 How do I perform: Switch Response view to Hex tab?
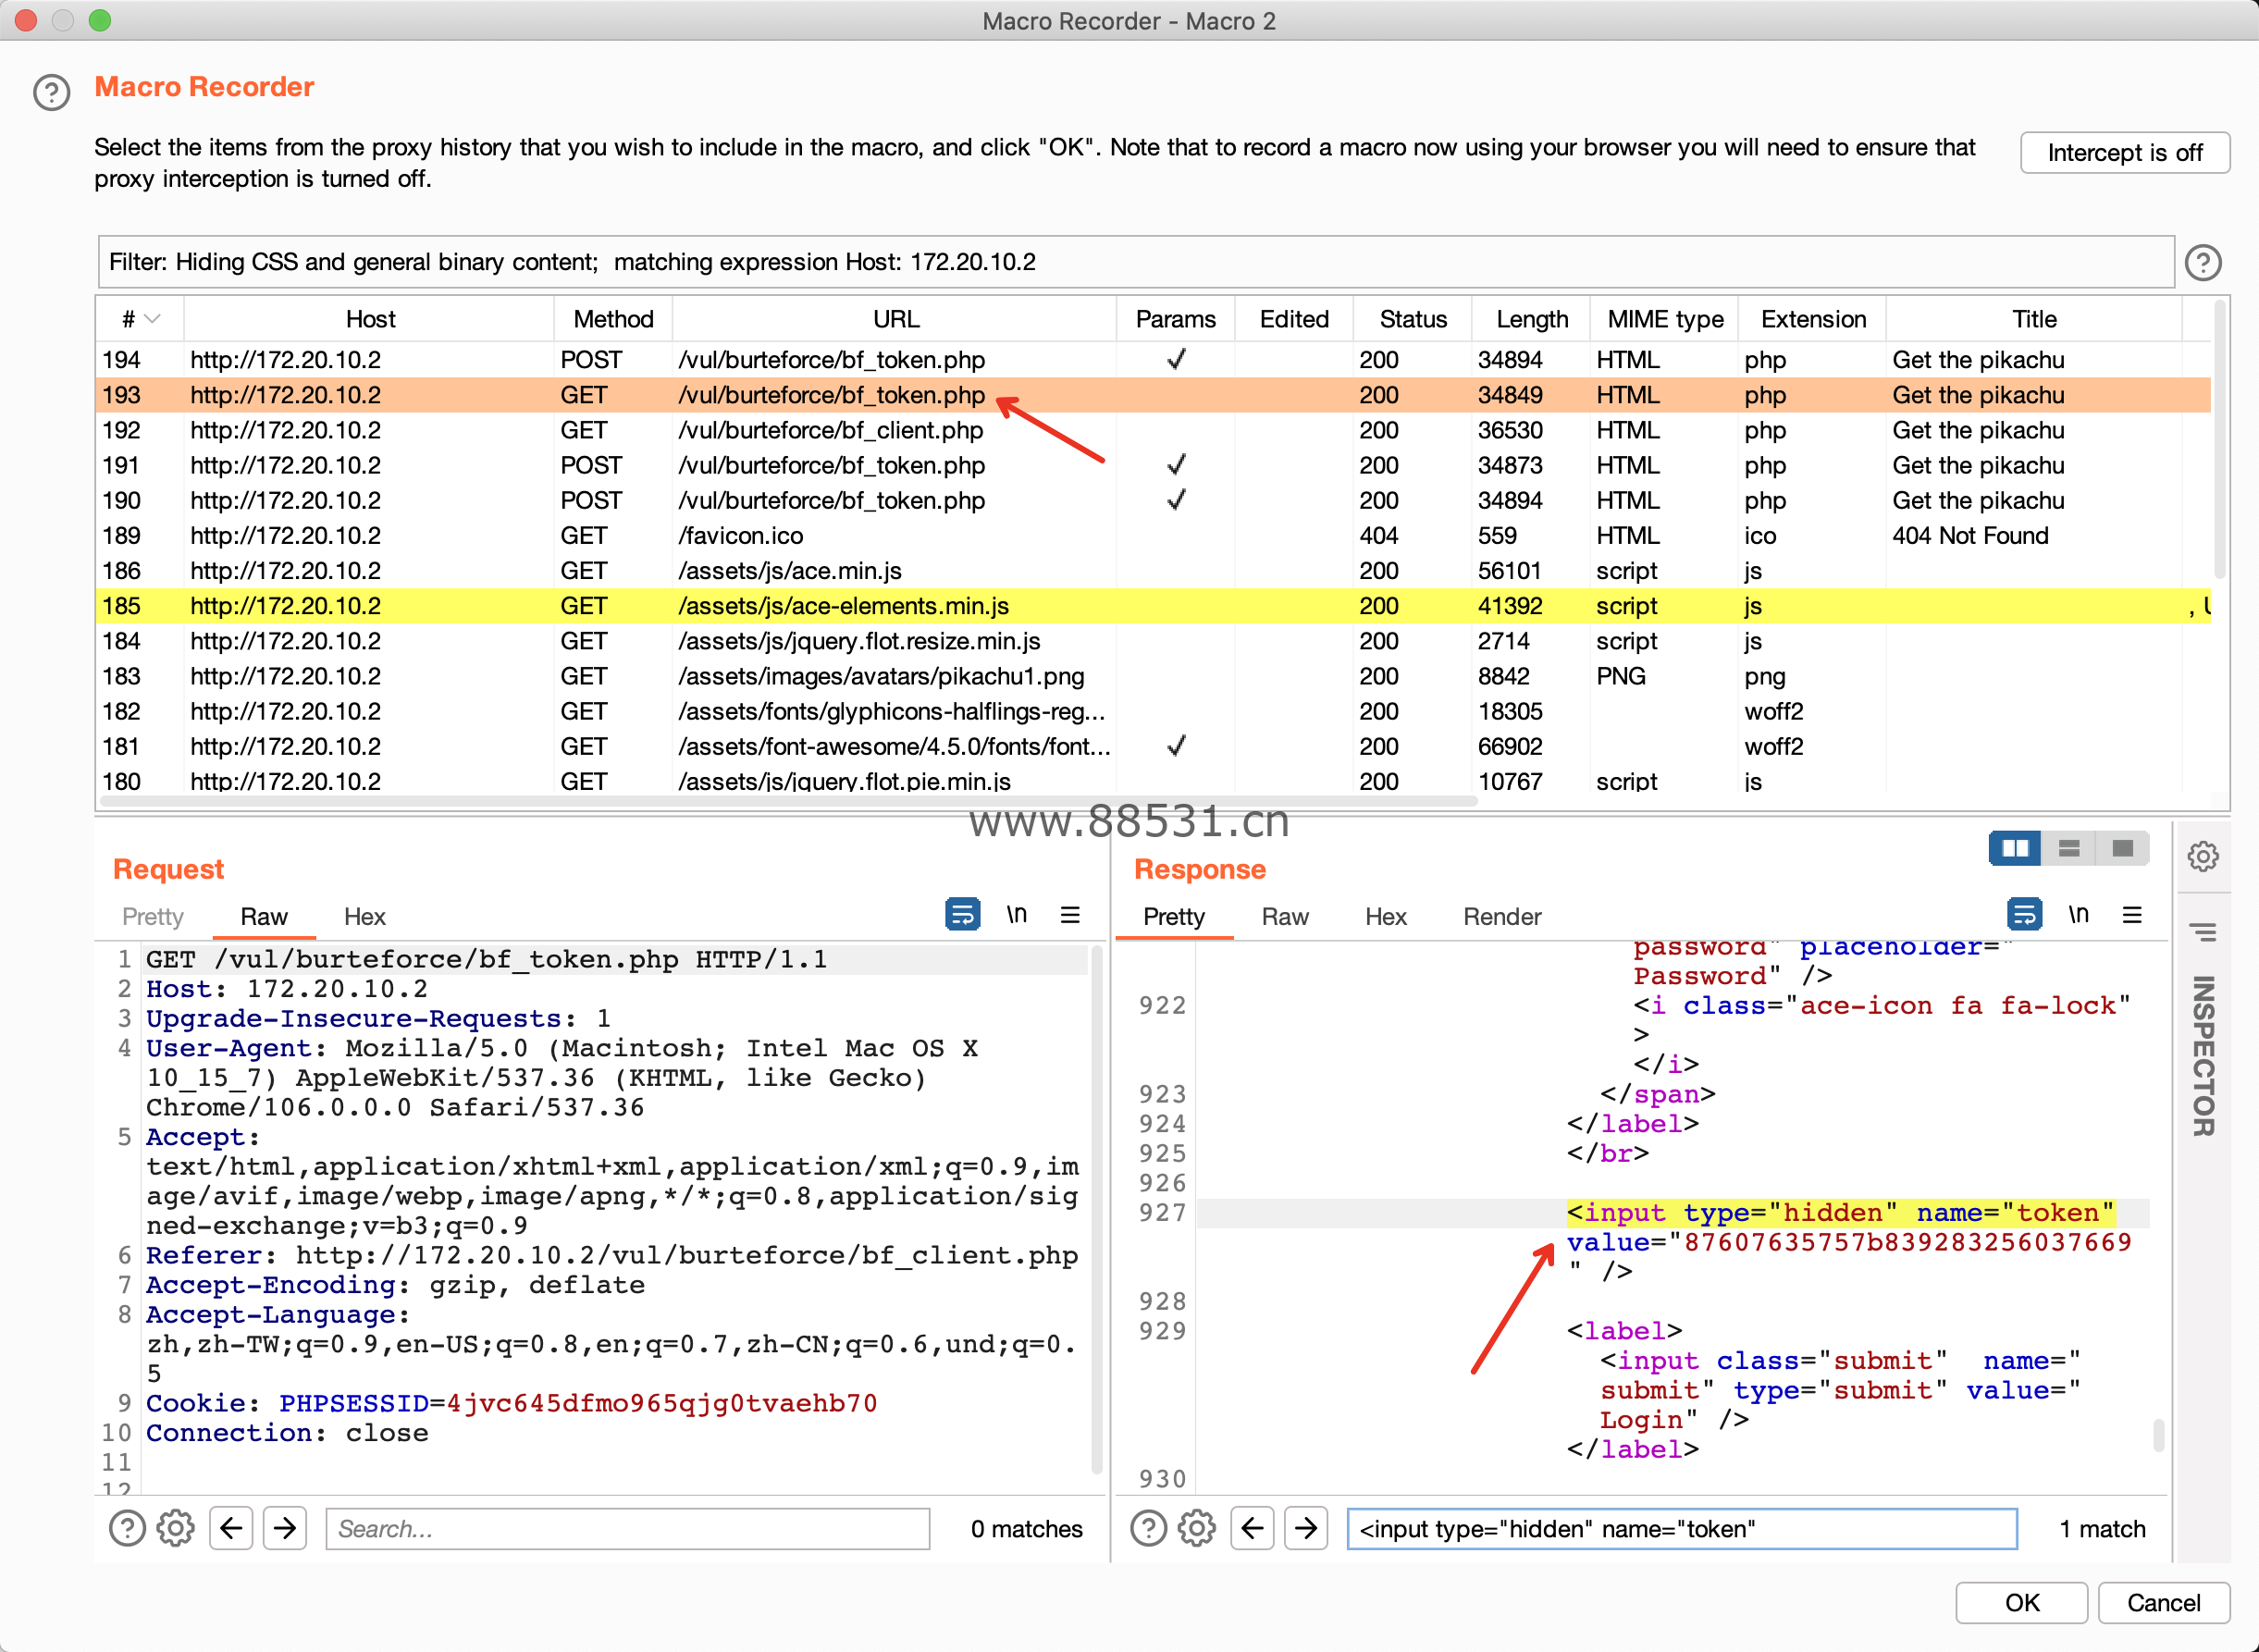pyautogui.click(x=1386, y=916)
